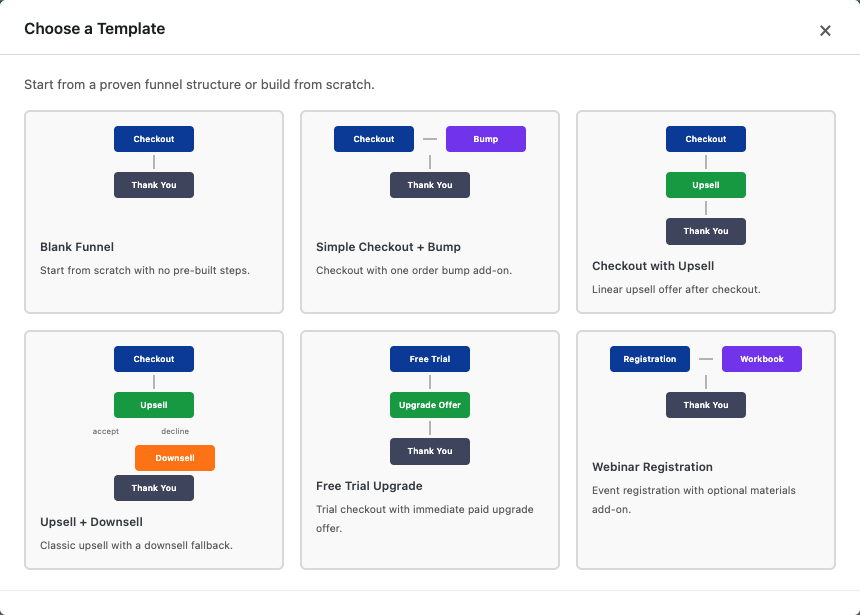Select the Free Trial Upgrade title

[369, 486]
